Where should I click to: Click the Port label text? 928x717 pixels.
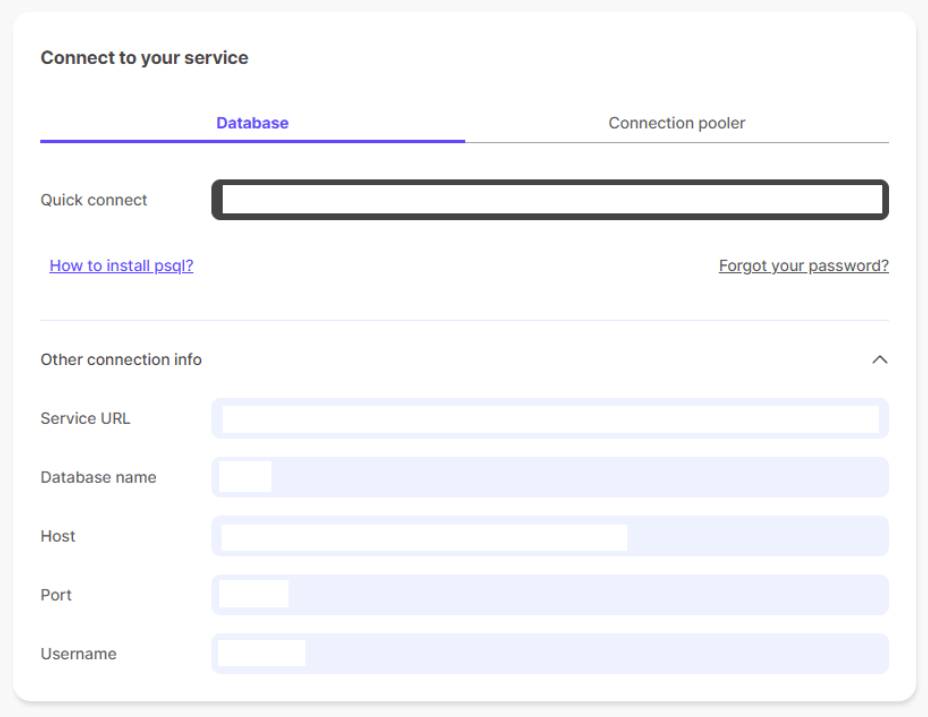[x=56, y=595]
